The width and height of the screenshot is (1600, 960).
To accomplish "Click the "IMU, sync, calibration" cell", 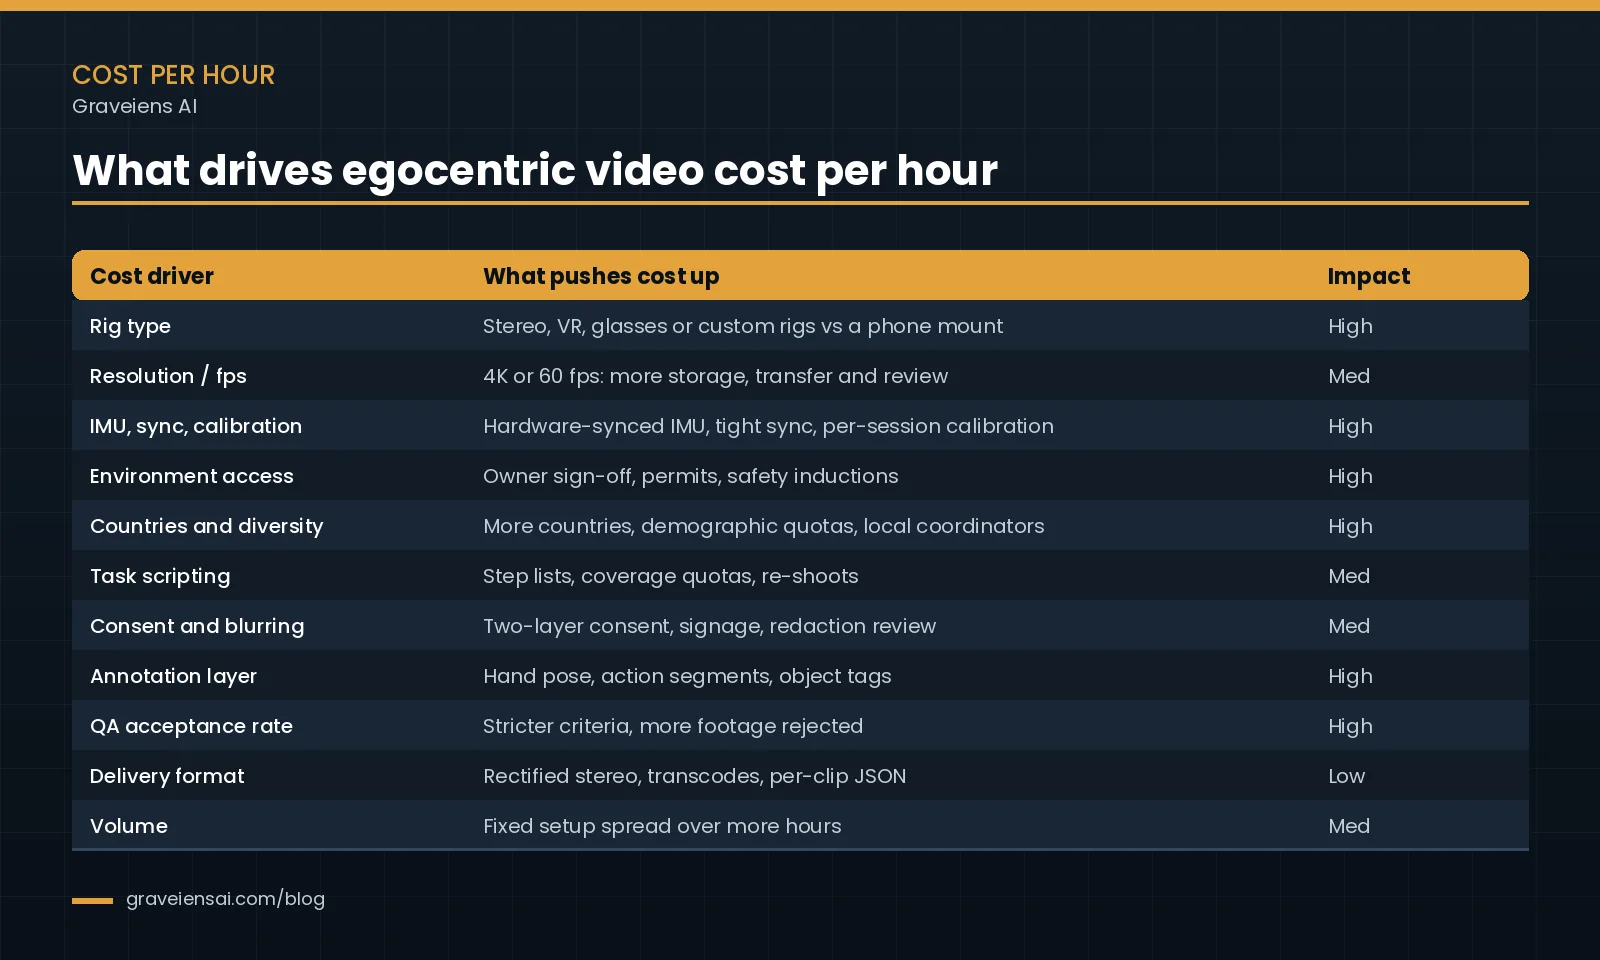I will click(196, 426).
